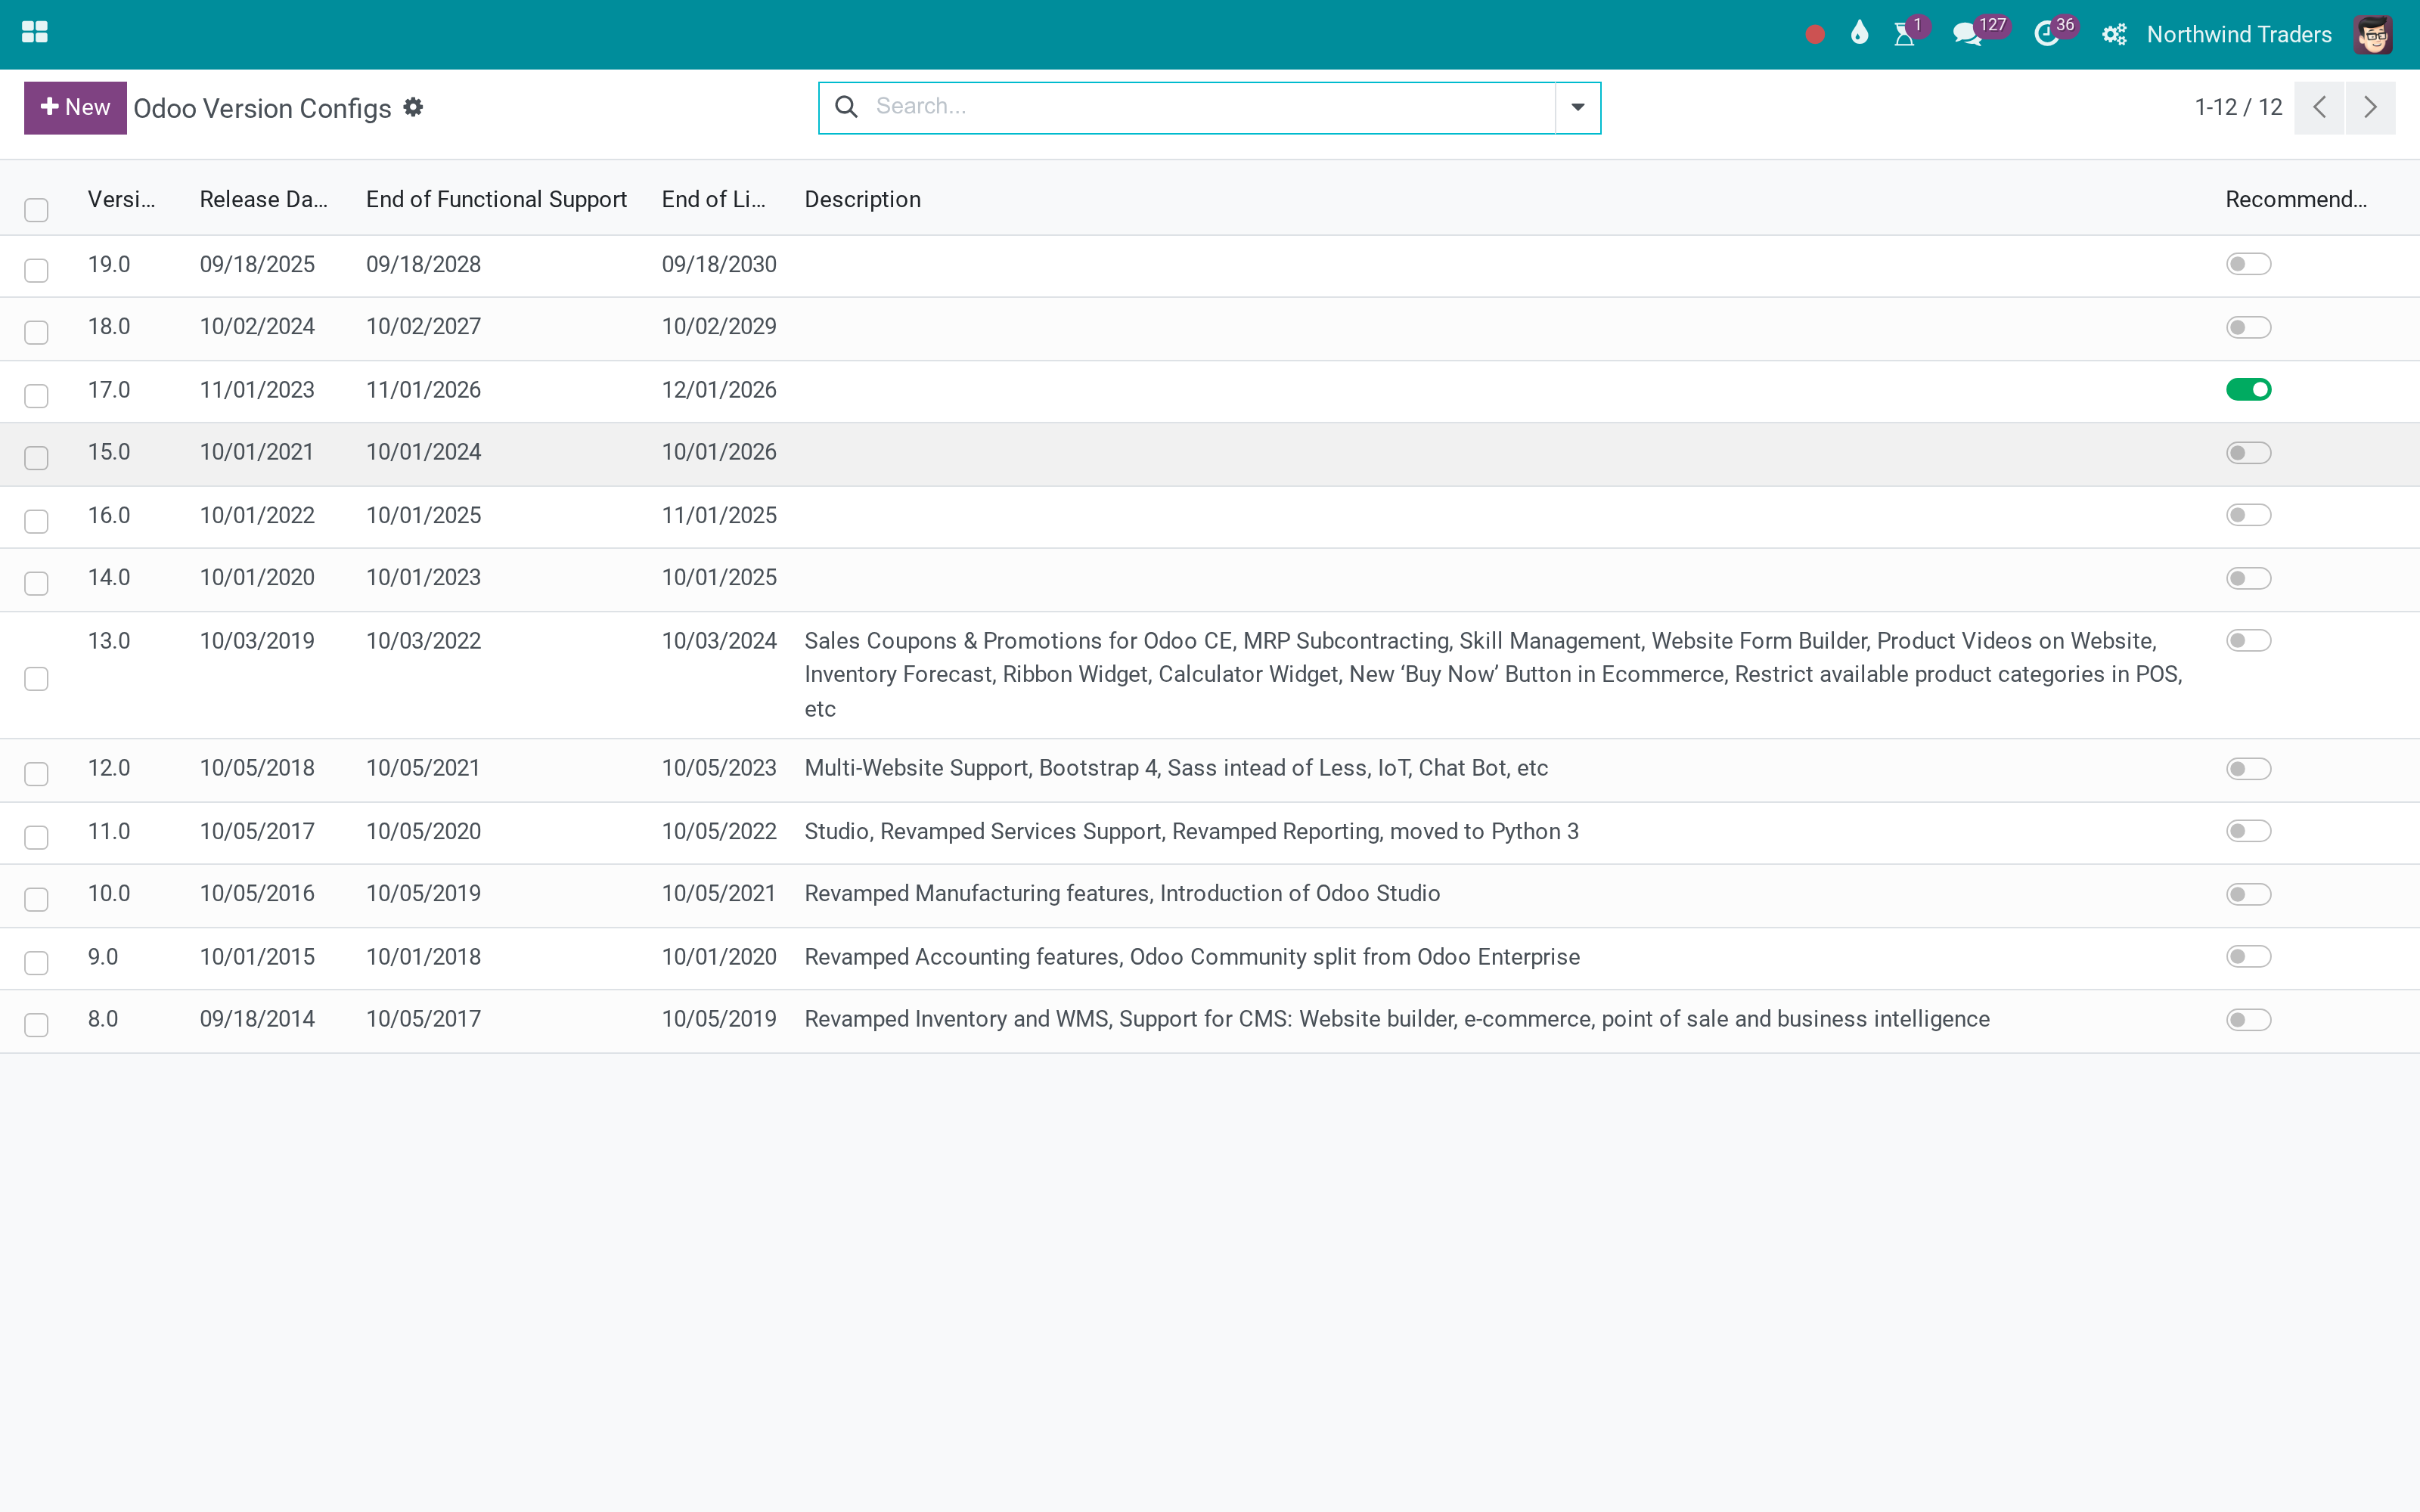Select the checkbox for version 9.0
This screenshot has height=1512, width=2420.
(36, 962)
